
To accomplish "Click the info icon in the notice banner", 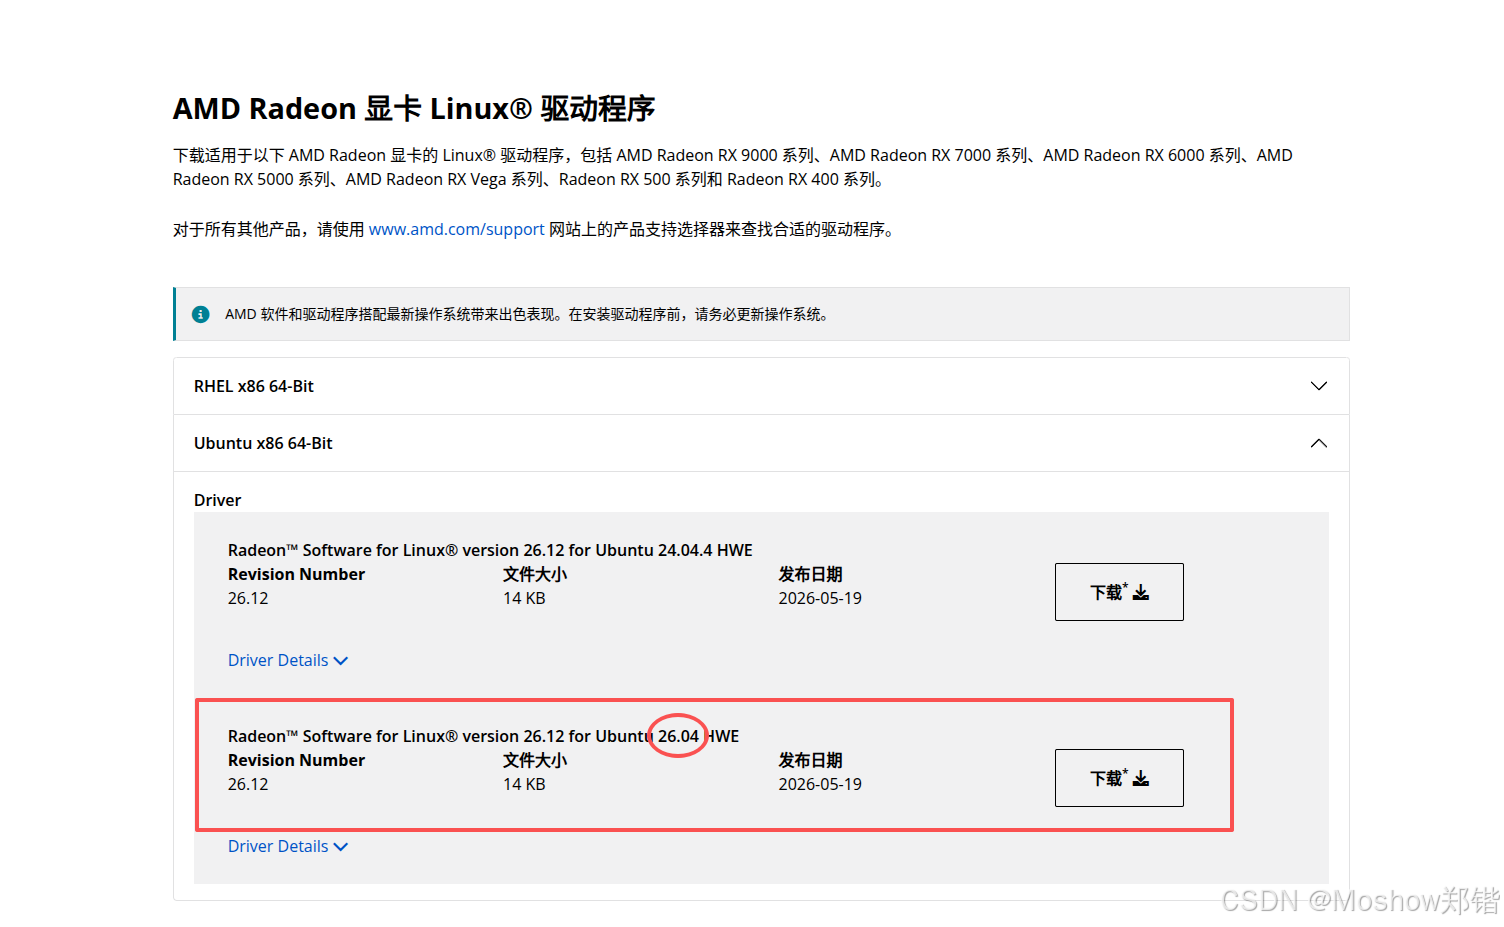I will coord(200,314).
